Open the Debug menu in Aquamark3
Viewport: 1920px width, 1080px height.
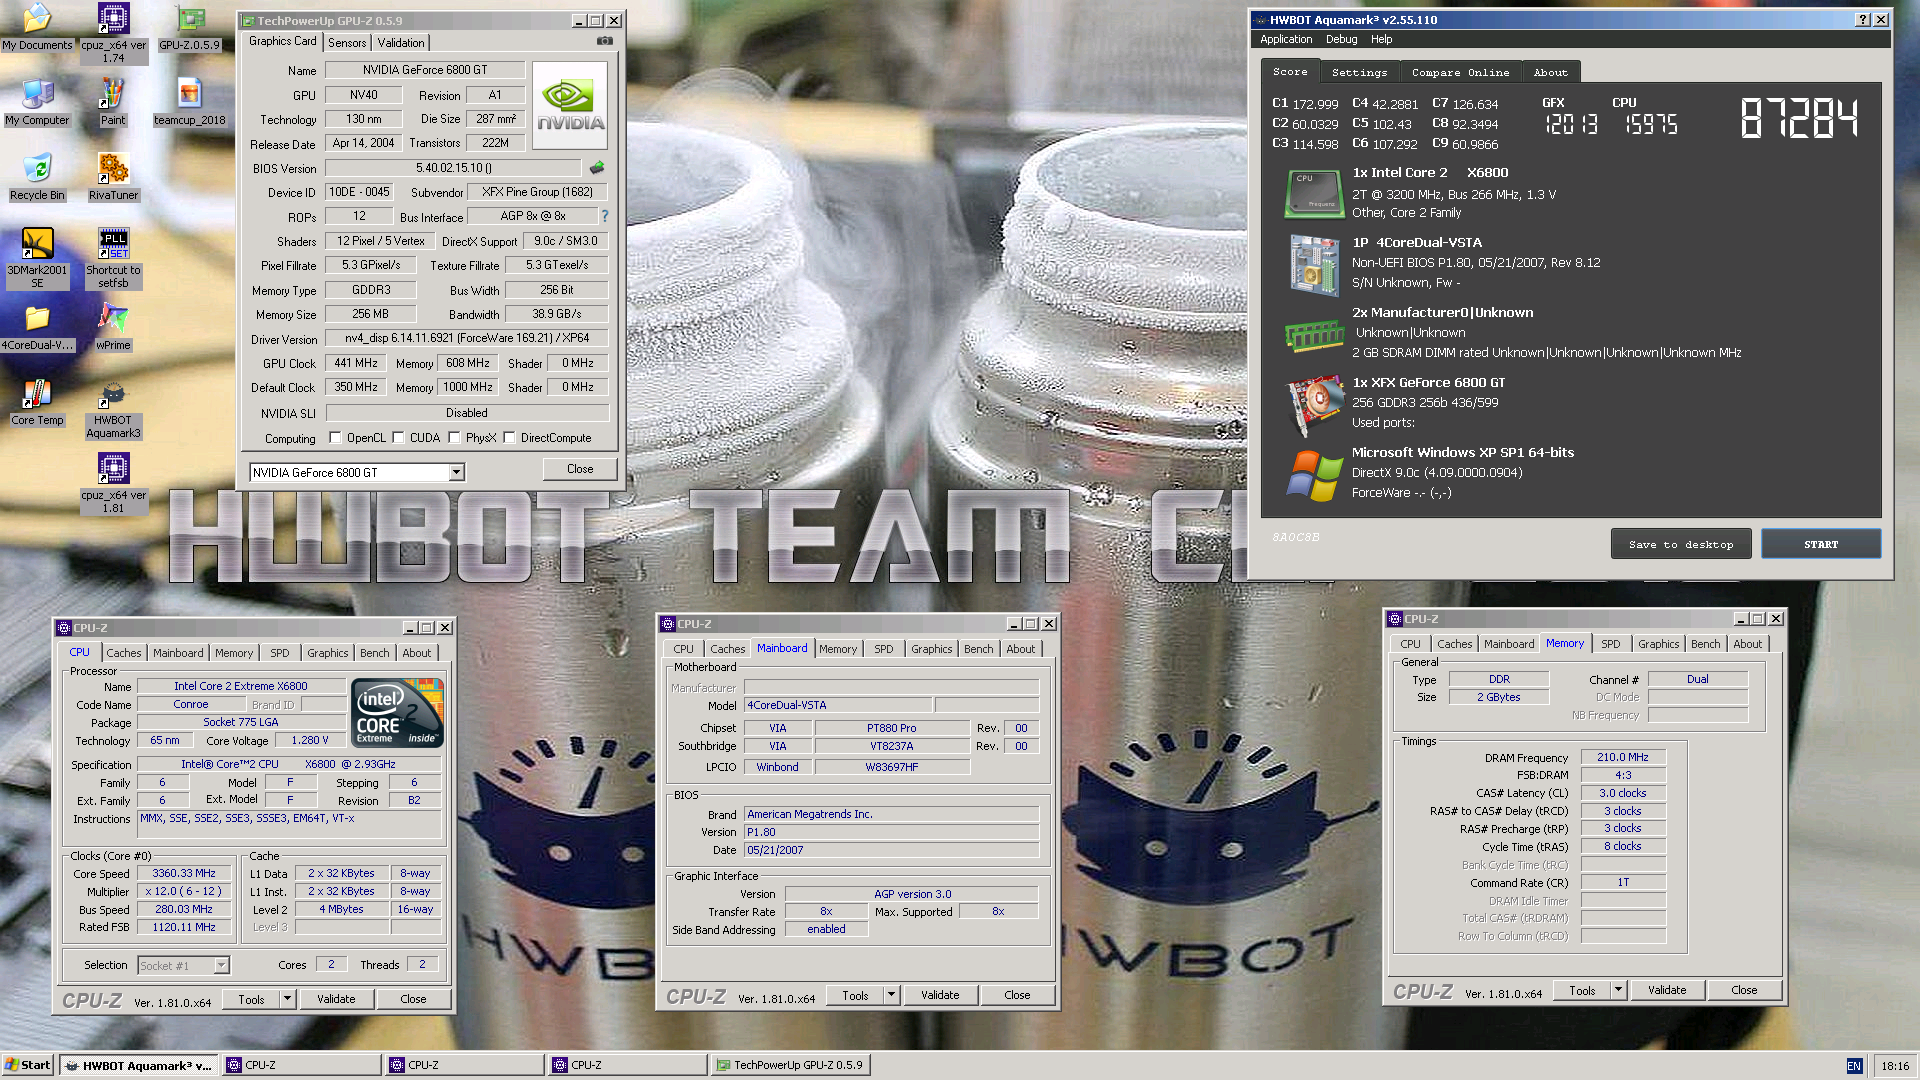(1341, 39)
